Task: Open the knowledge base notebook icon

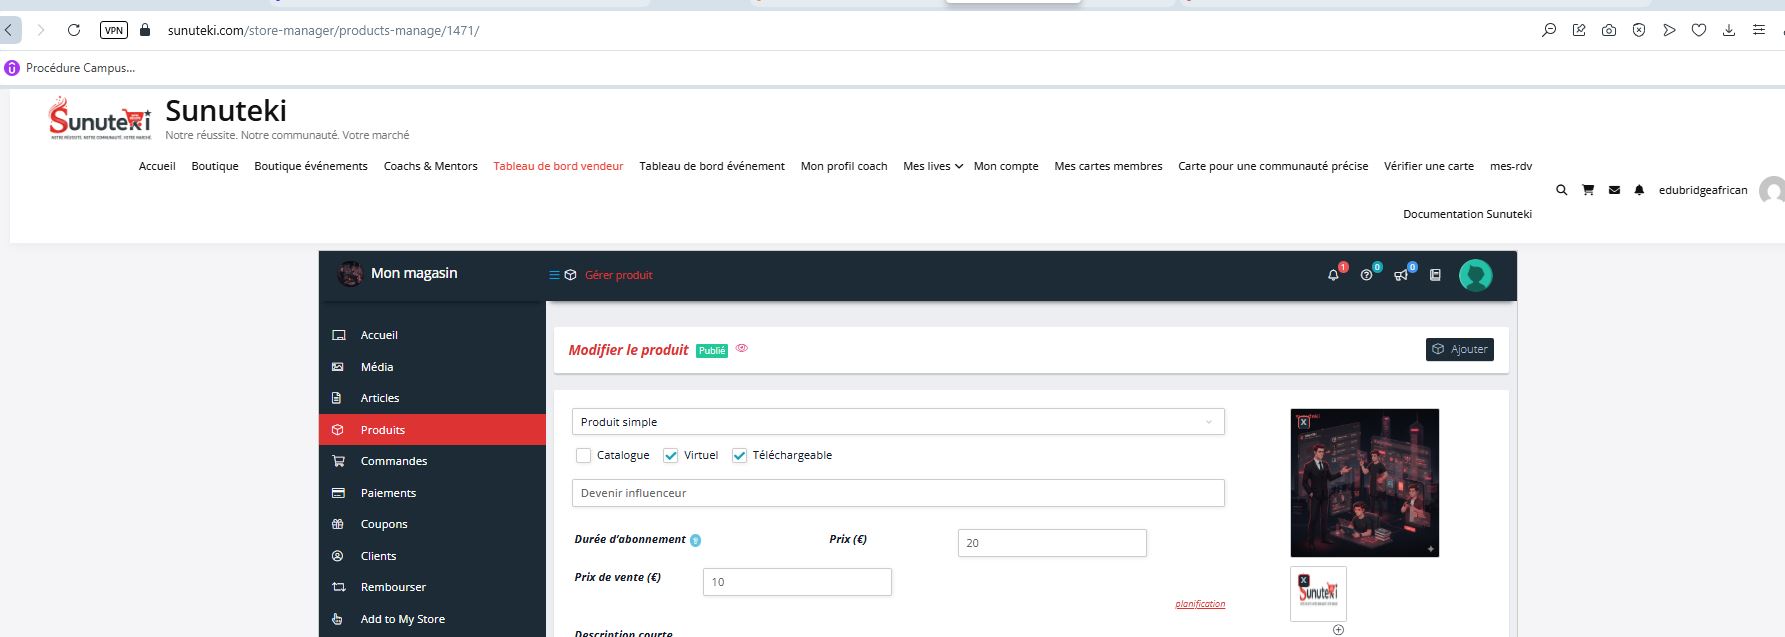Action: point(1435,275)
